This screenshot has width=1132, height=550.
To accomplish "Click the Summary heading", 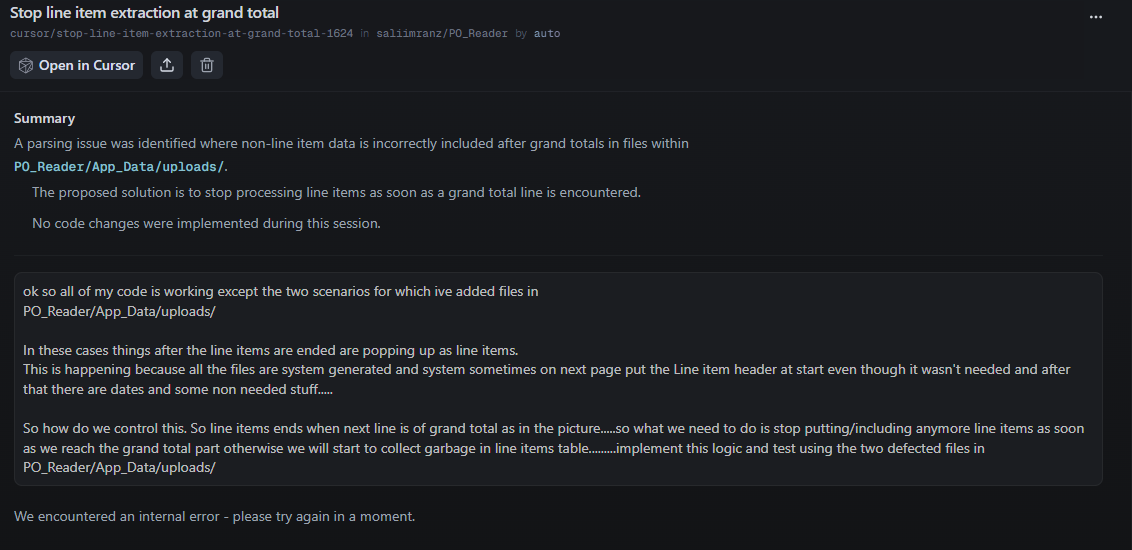I will coord(44,118).
